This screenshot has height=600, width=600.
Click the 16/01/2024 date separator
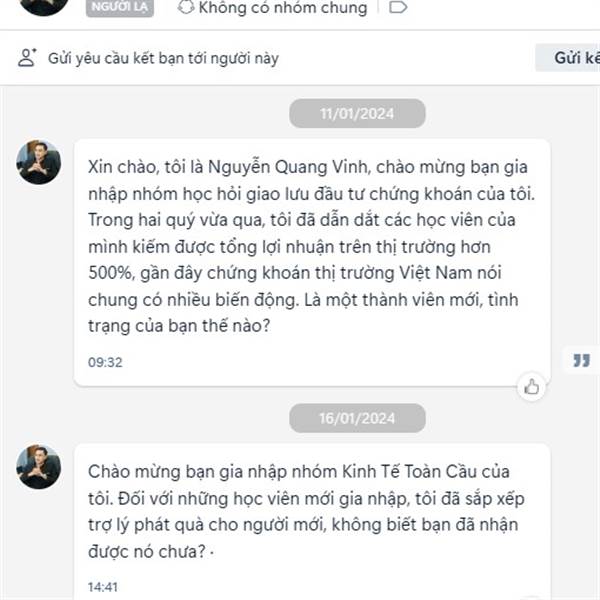pos(357,418)
